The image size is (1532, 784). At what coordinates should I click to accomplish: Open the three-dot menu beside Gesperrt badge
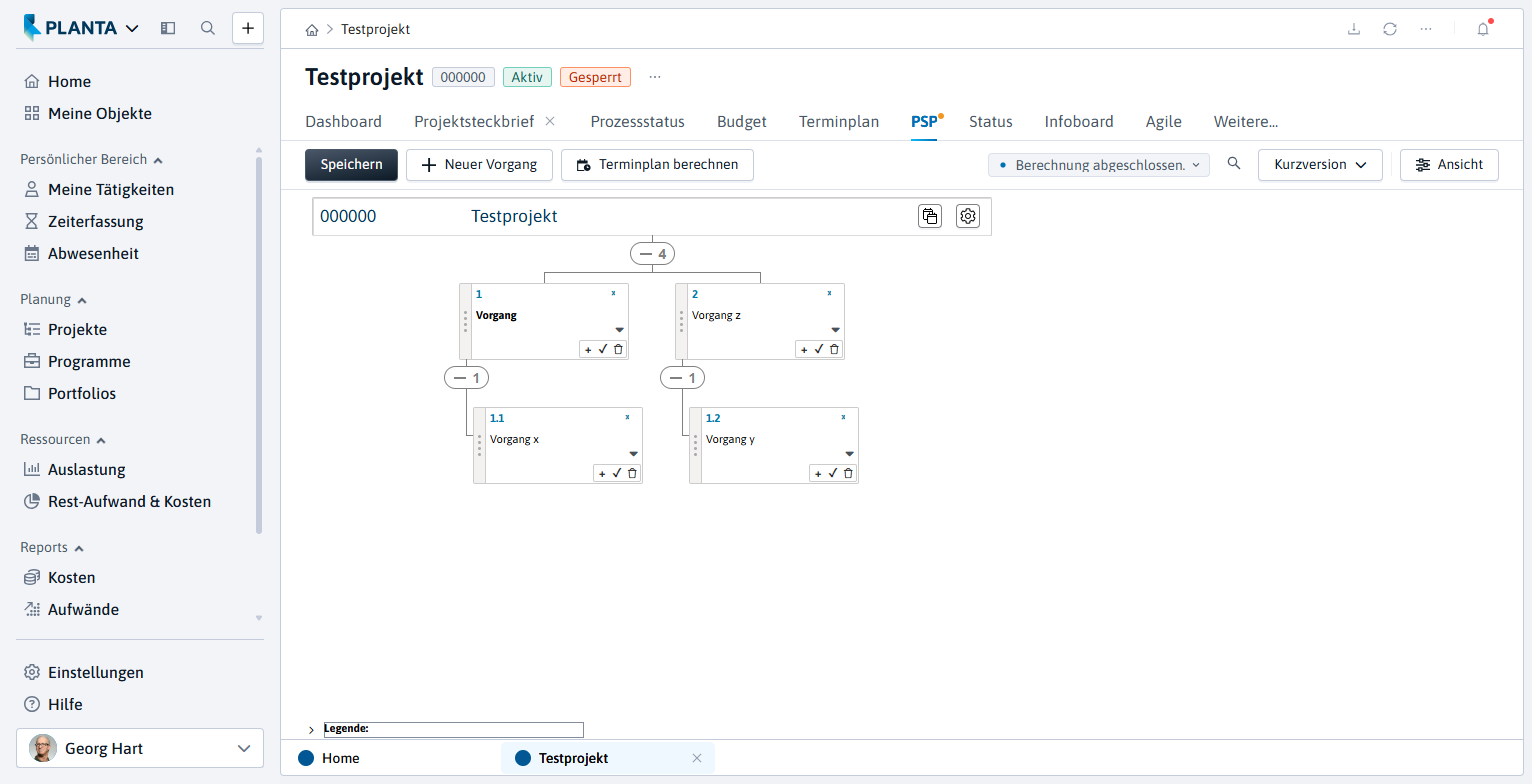pyautogui.click(x=655, y=77)
